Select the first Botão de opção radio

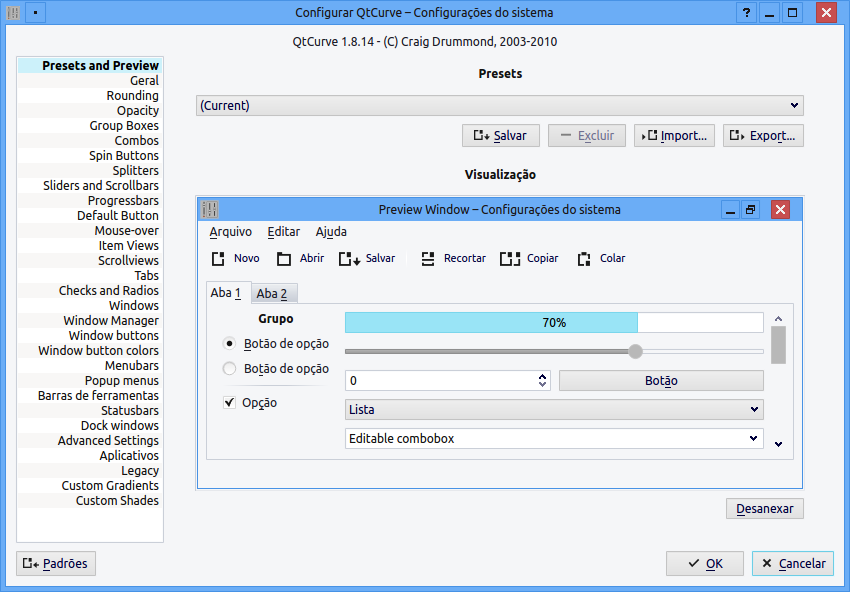tap(229, 343)
